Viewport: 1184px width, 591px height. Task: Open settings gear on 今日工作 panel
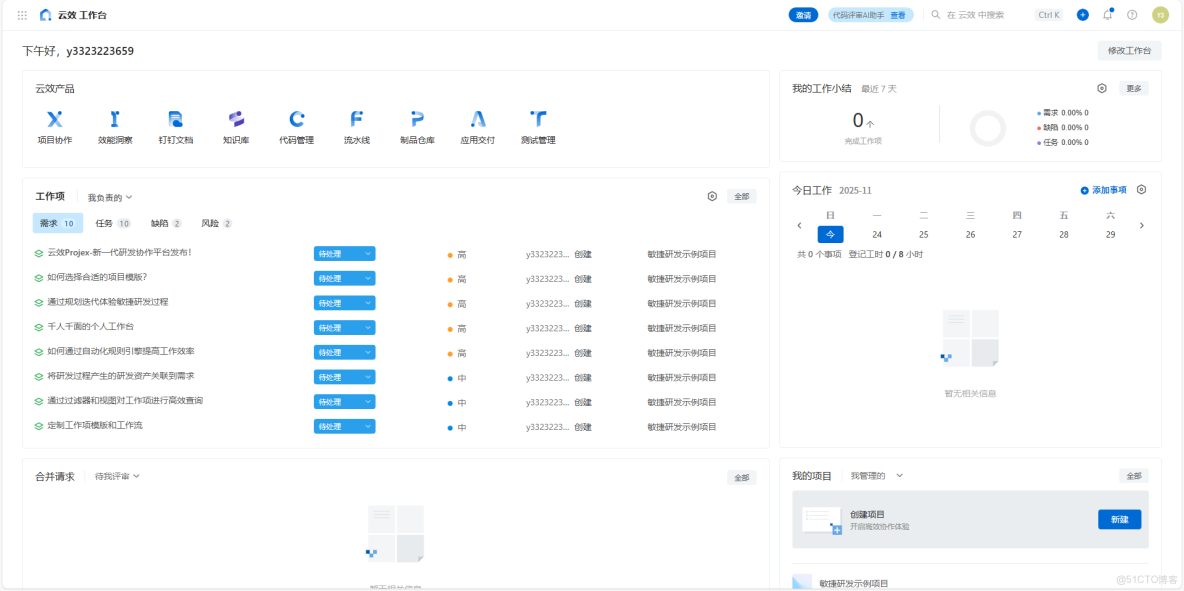(1141, 189)
